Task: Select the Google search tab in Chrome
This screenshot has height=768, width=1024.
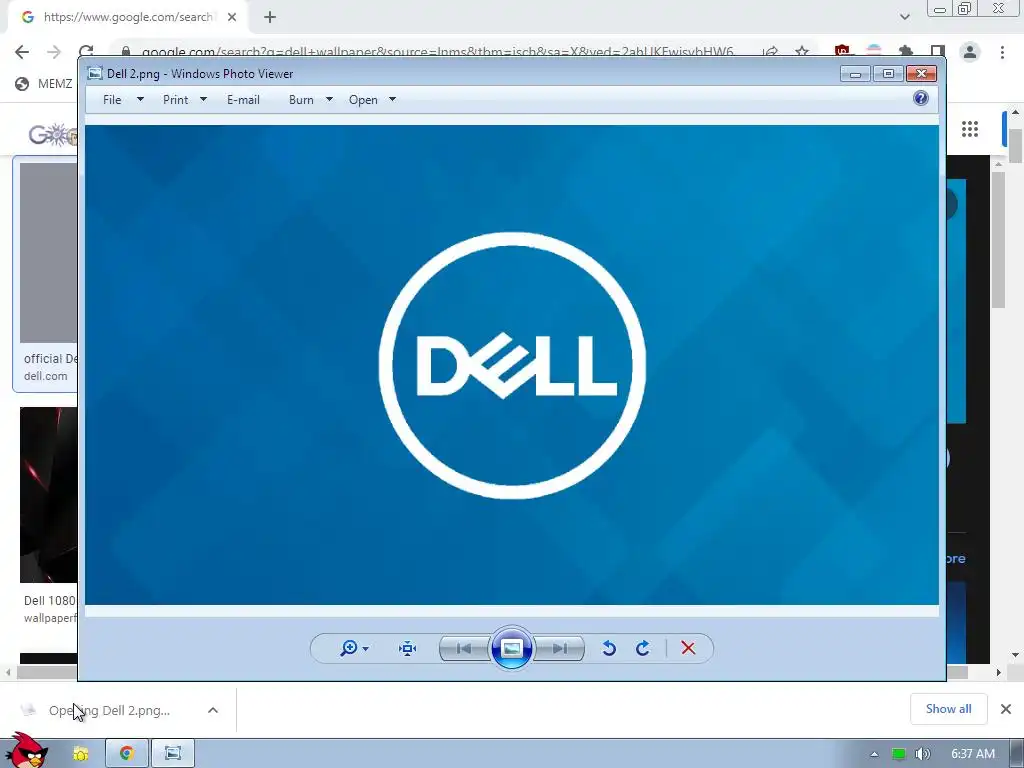Action: 127,17
